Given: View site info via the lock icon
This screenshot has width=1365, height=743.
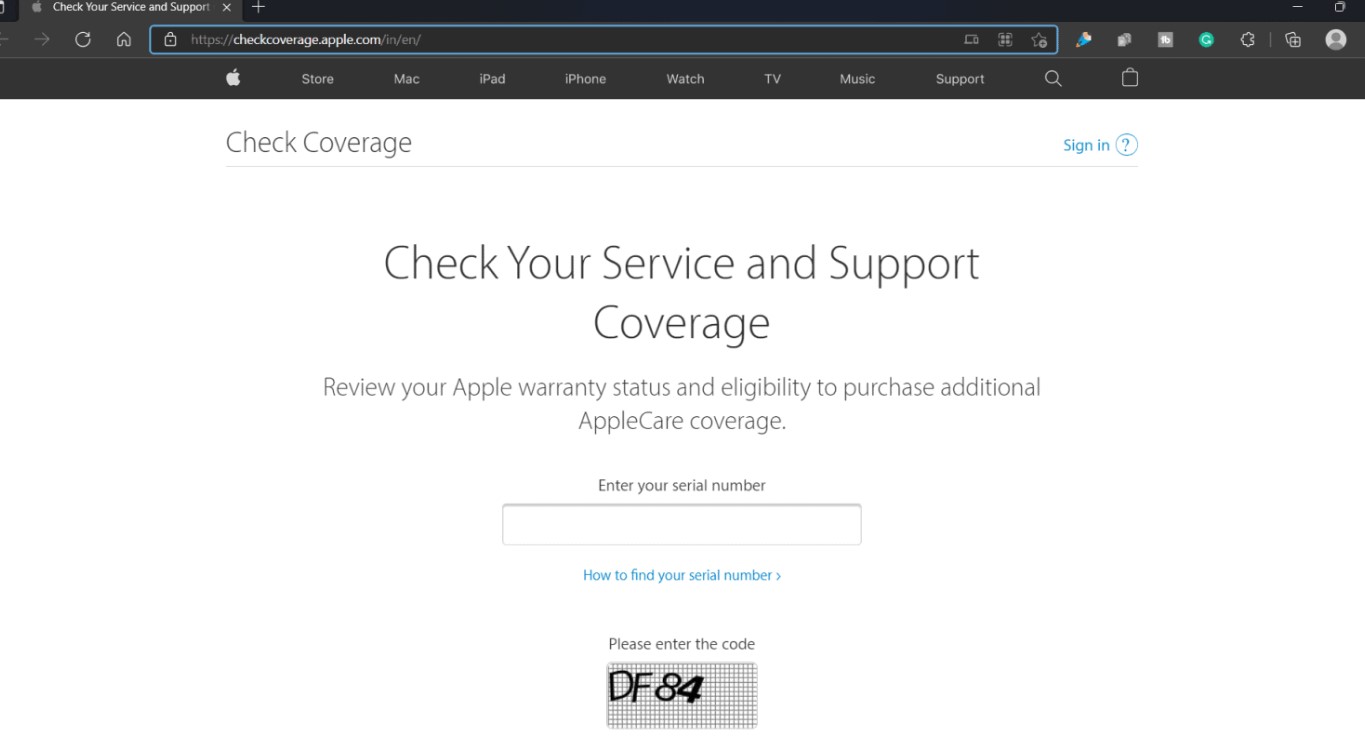Looking at the screenshot, I should click(x=170, y=39).
